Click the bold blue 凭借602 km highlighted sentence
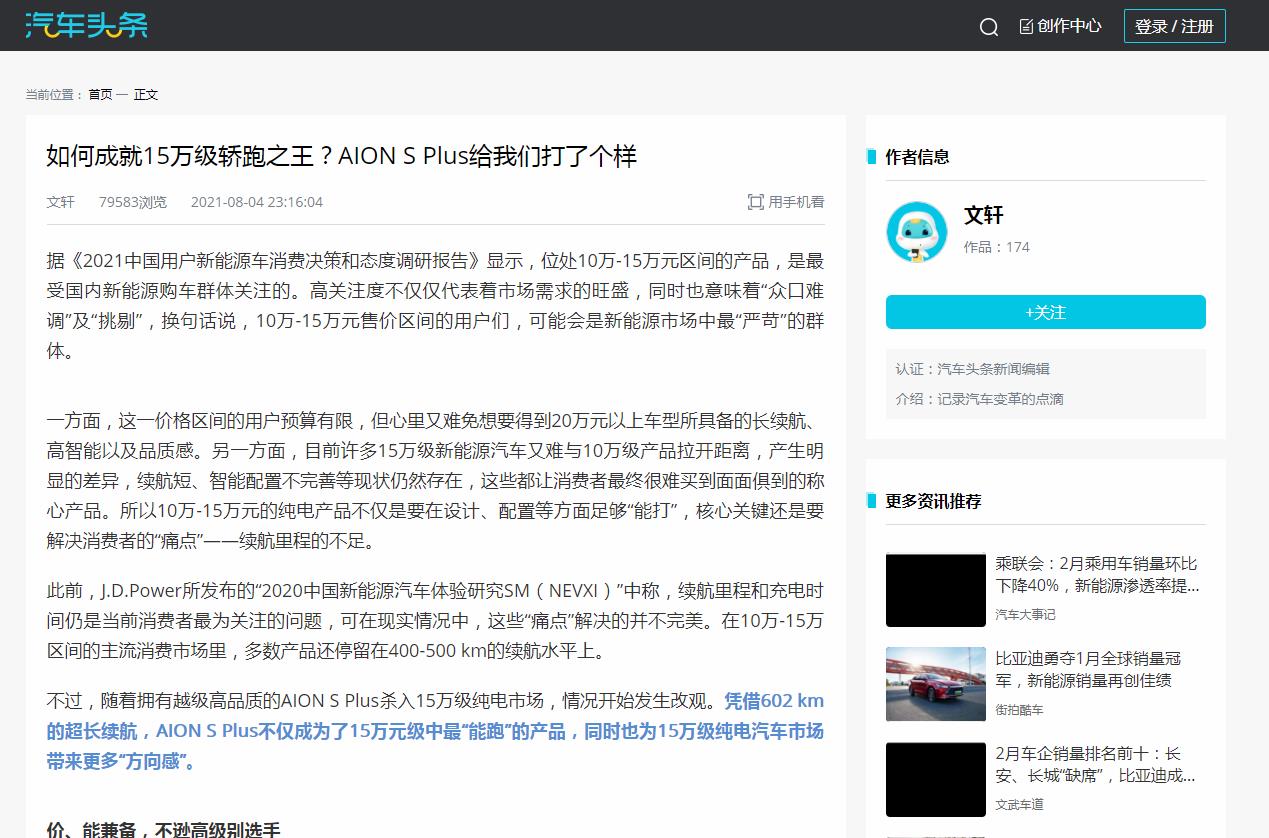The width and height of the screenshot is (1269, 838). point(435,731)
